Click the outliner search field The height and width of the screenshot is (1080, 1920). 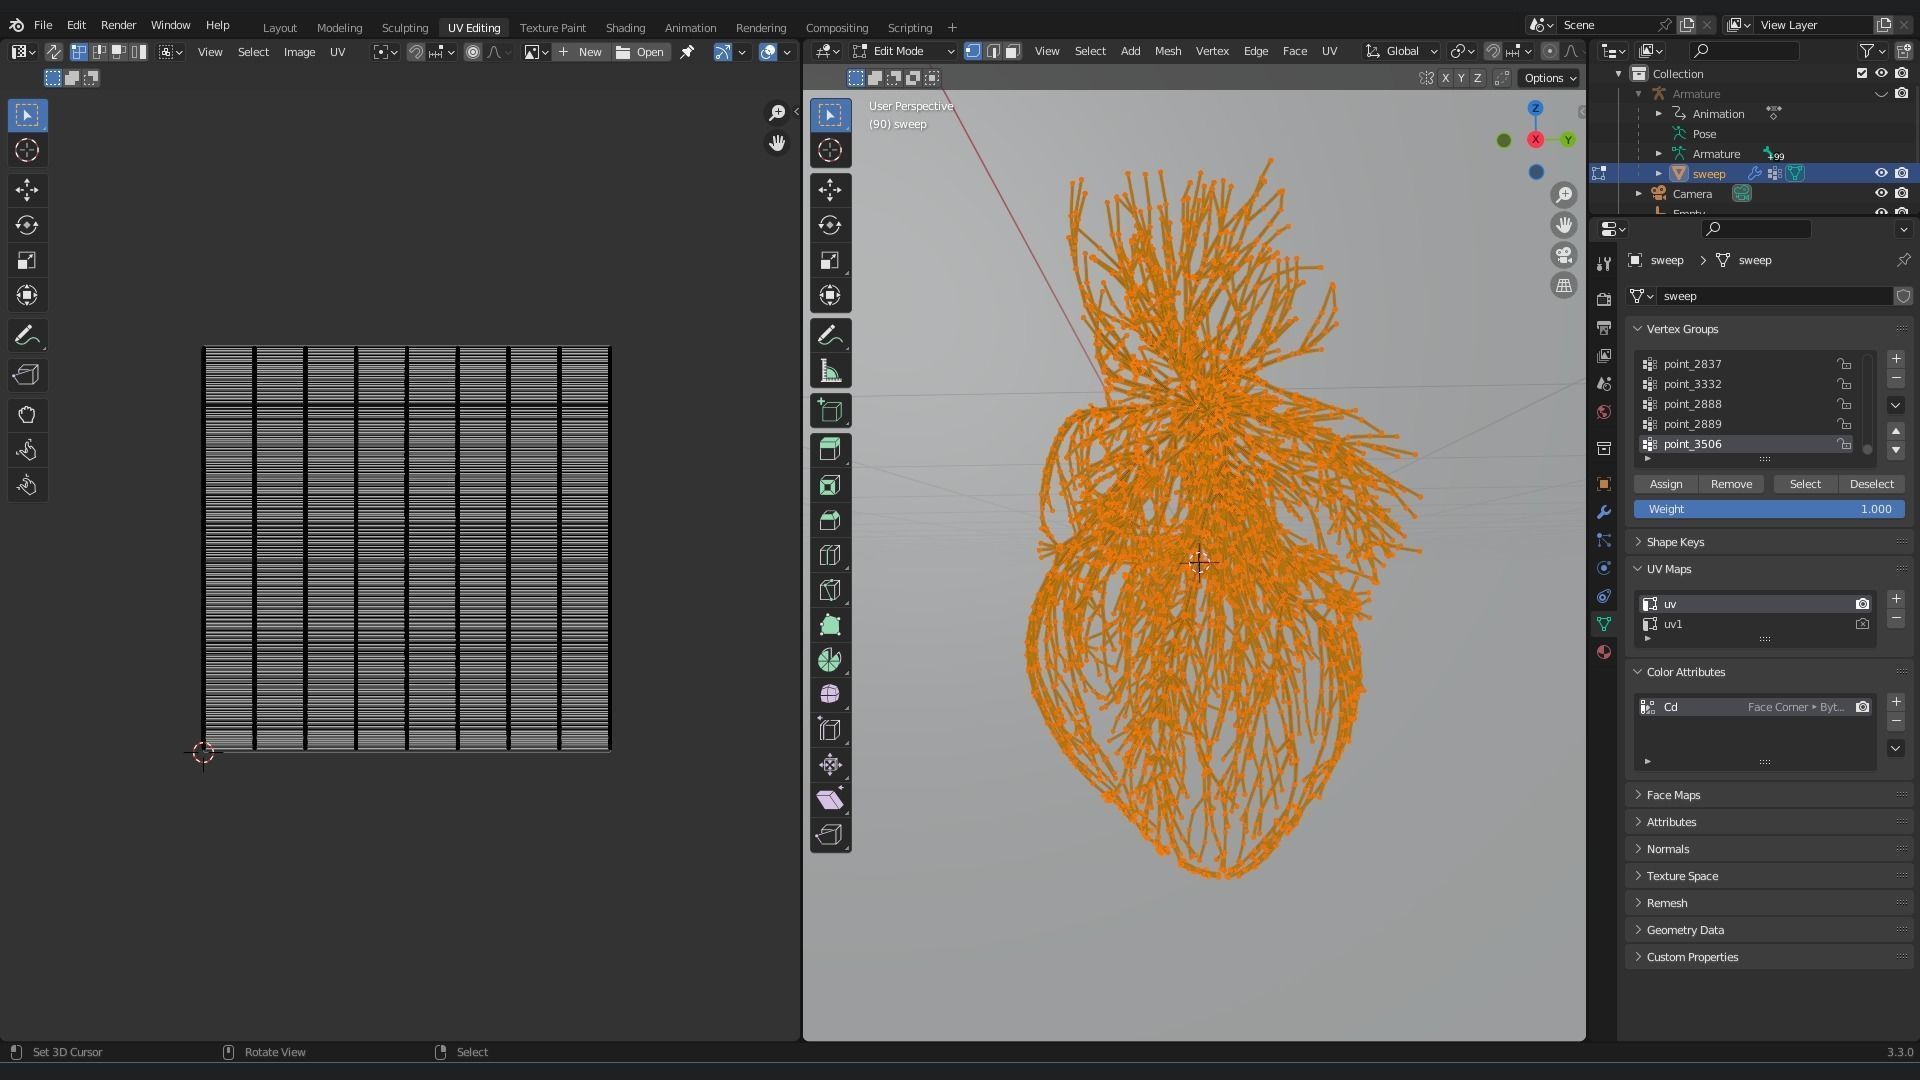(x=1744, y=51)
